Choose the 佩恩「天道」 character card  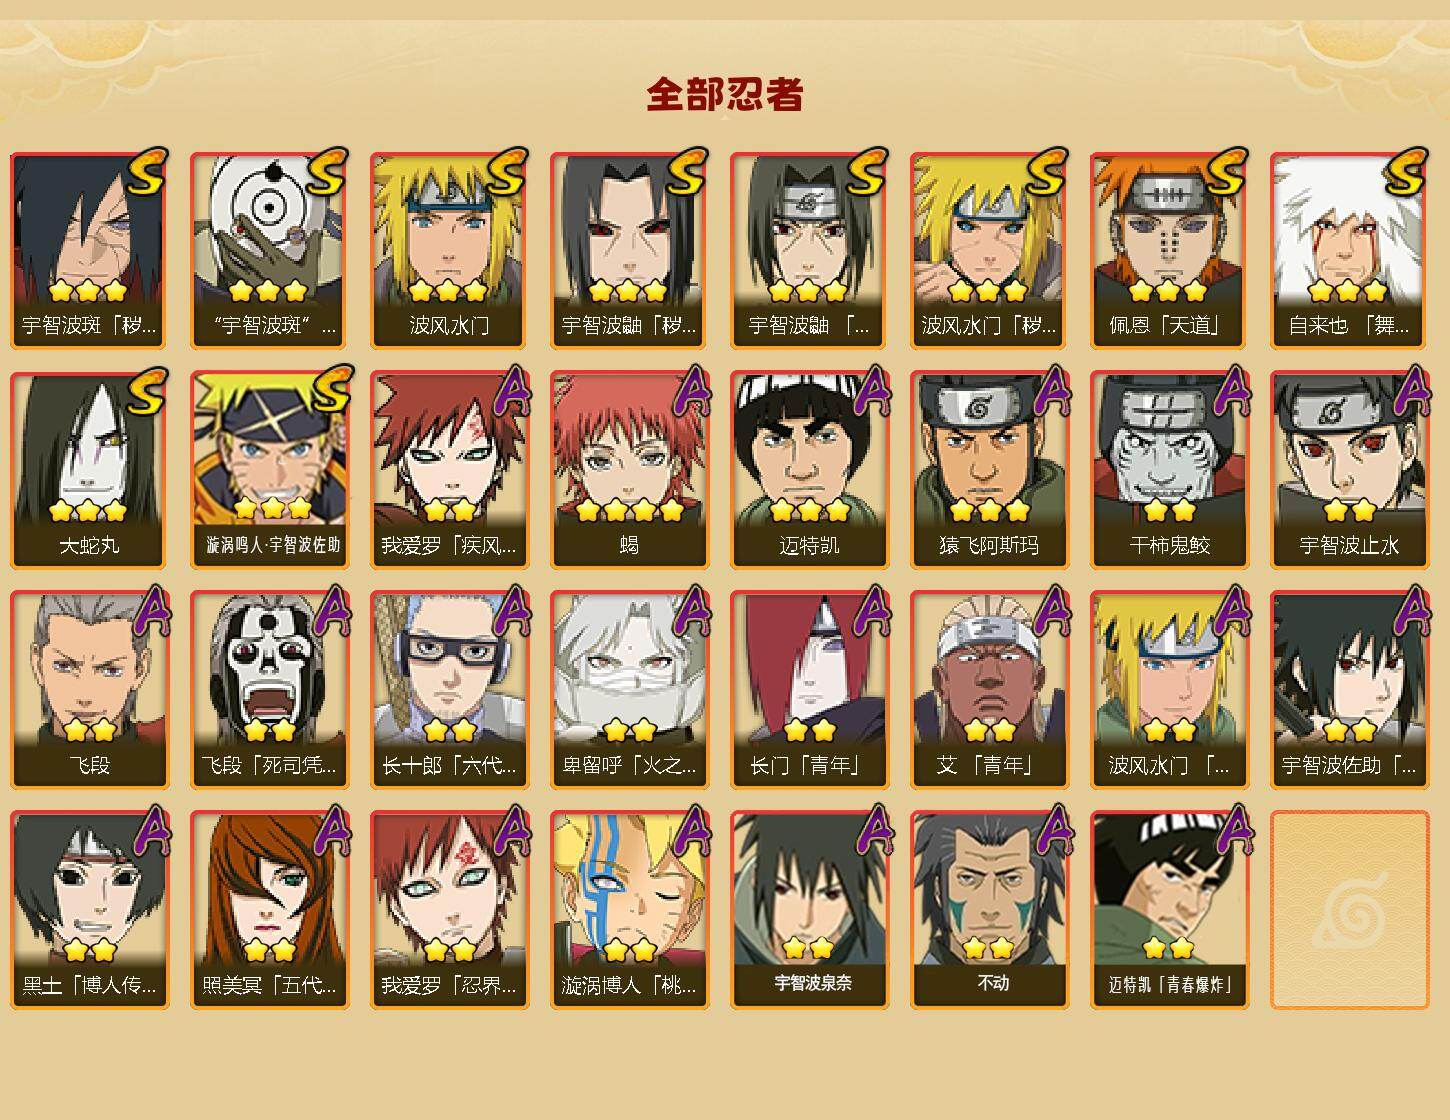point(1170,250)
